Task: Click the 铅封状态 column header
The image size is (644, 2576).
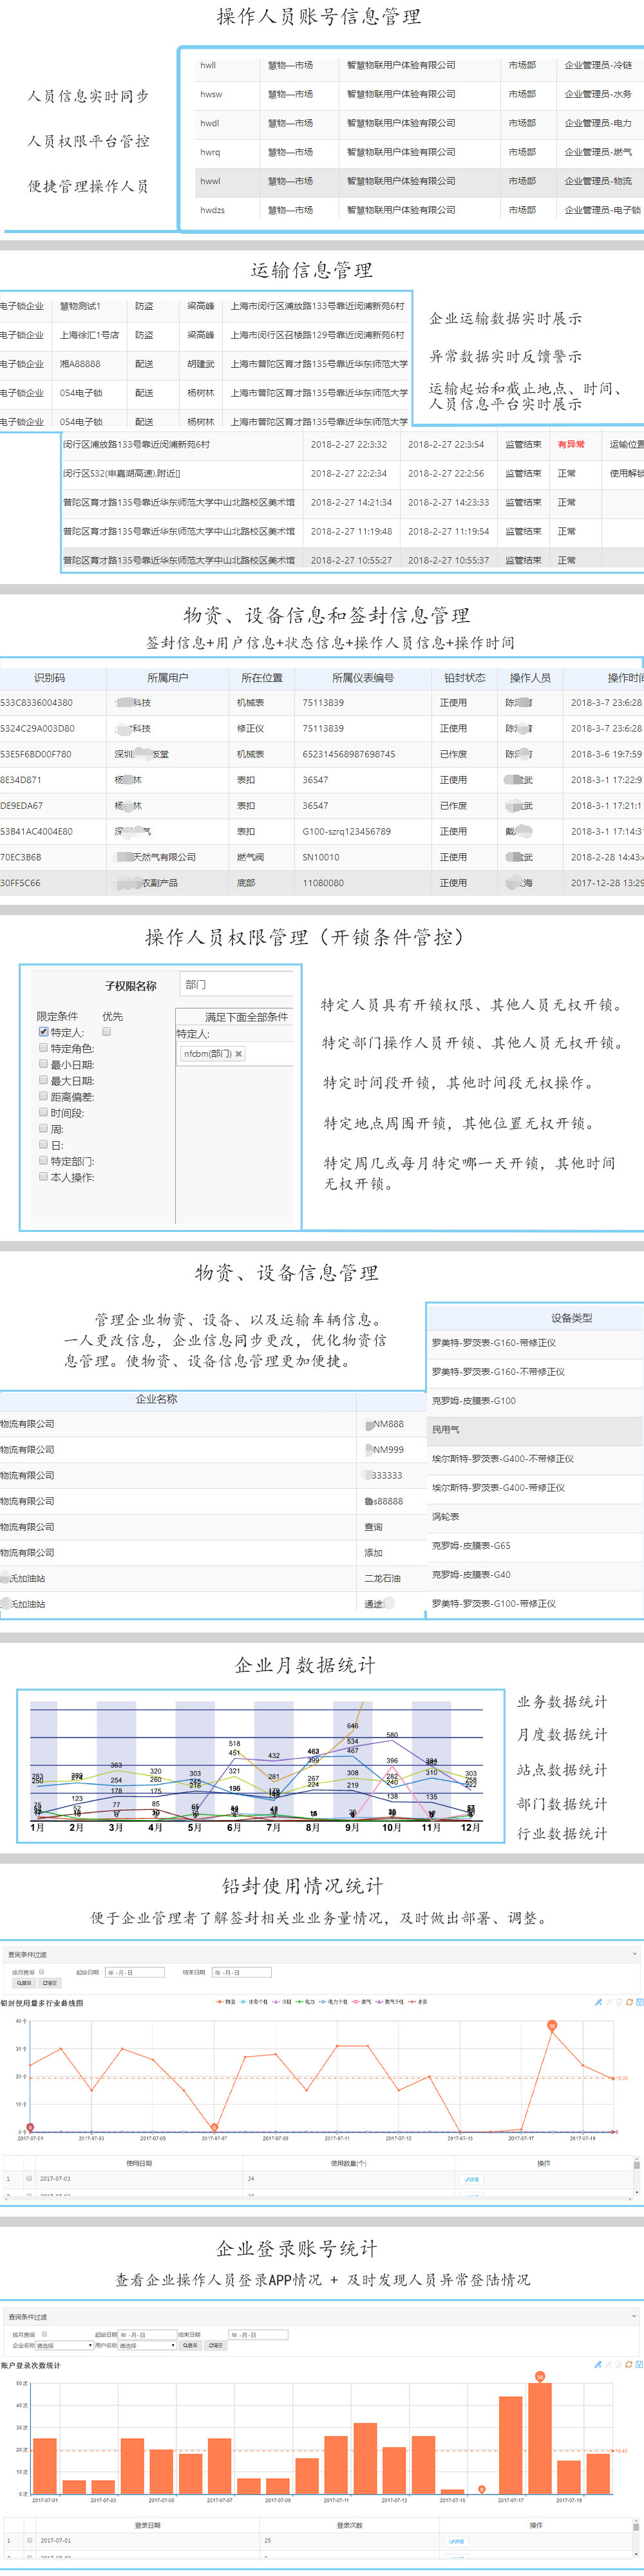Action: 464,678
